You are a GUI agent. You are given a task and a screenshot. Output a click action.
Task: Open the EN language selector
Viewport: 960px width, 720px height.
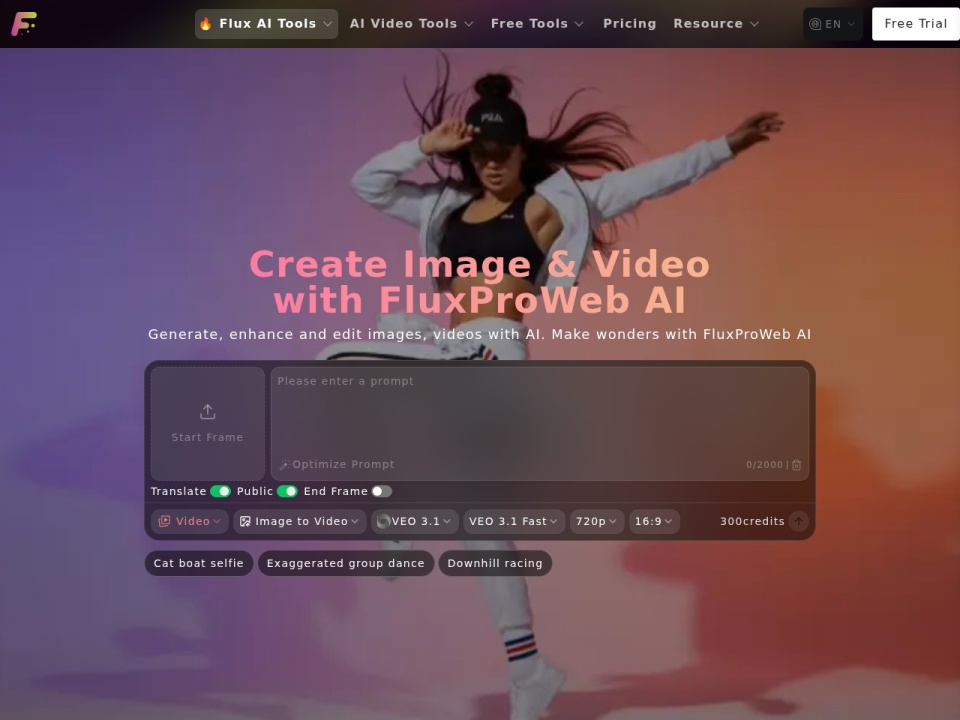[x=833, y=24]
